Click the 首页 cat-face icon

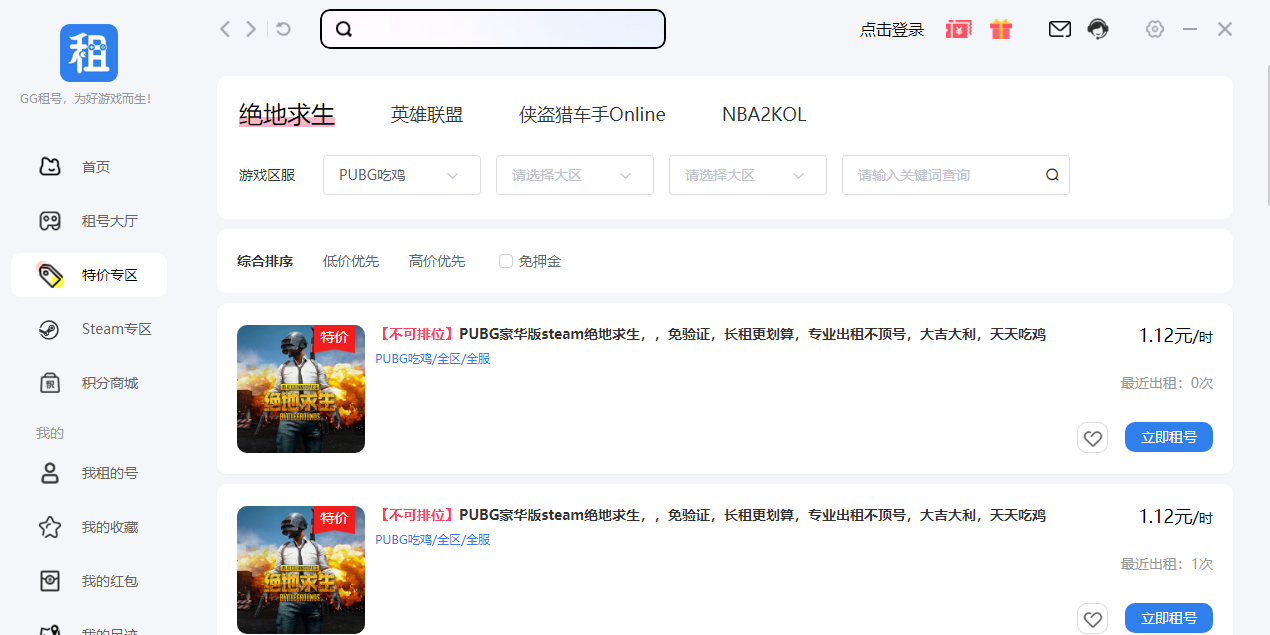[x=50, y=167]
